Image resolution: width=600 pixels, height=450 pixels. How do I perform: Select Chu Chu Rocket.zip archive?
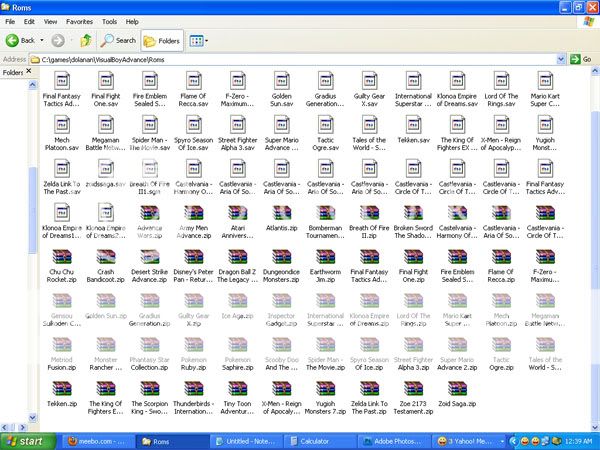pos(62,265)
